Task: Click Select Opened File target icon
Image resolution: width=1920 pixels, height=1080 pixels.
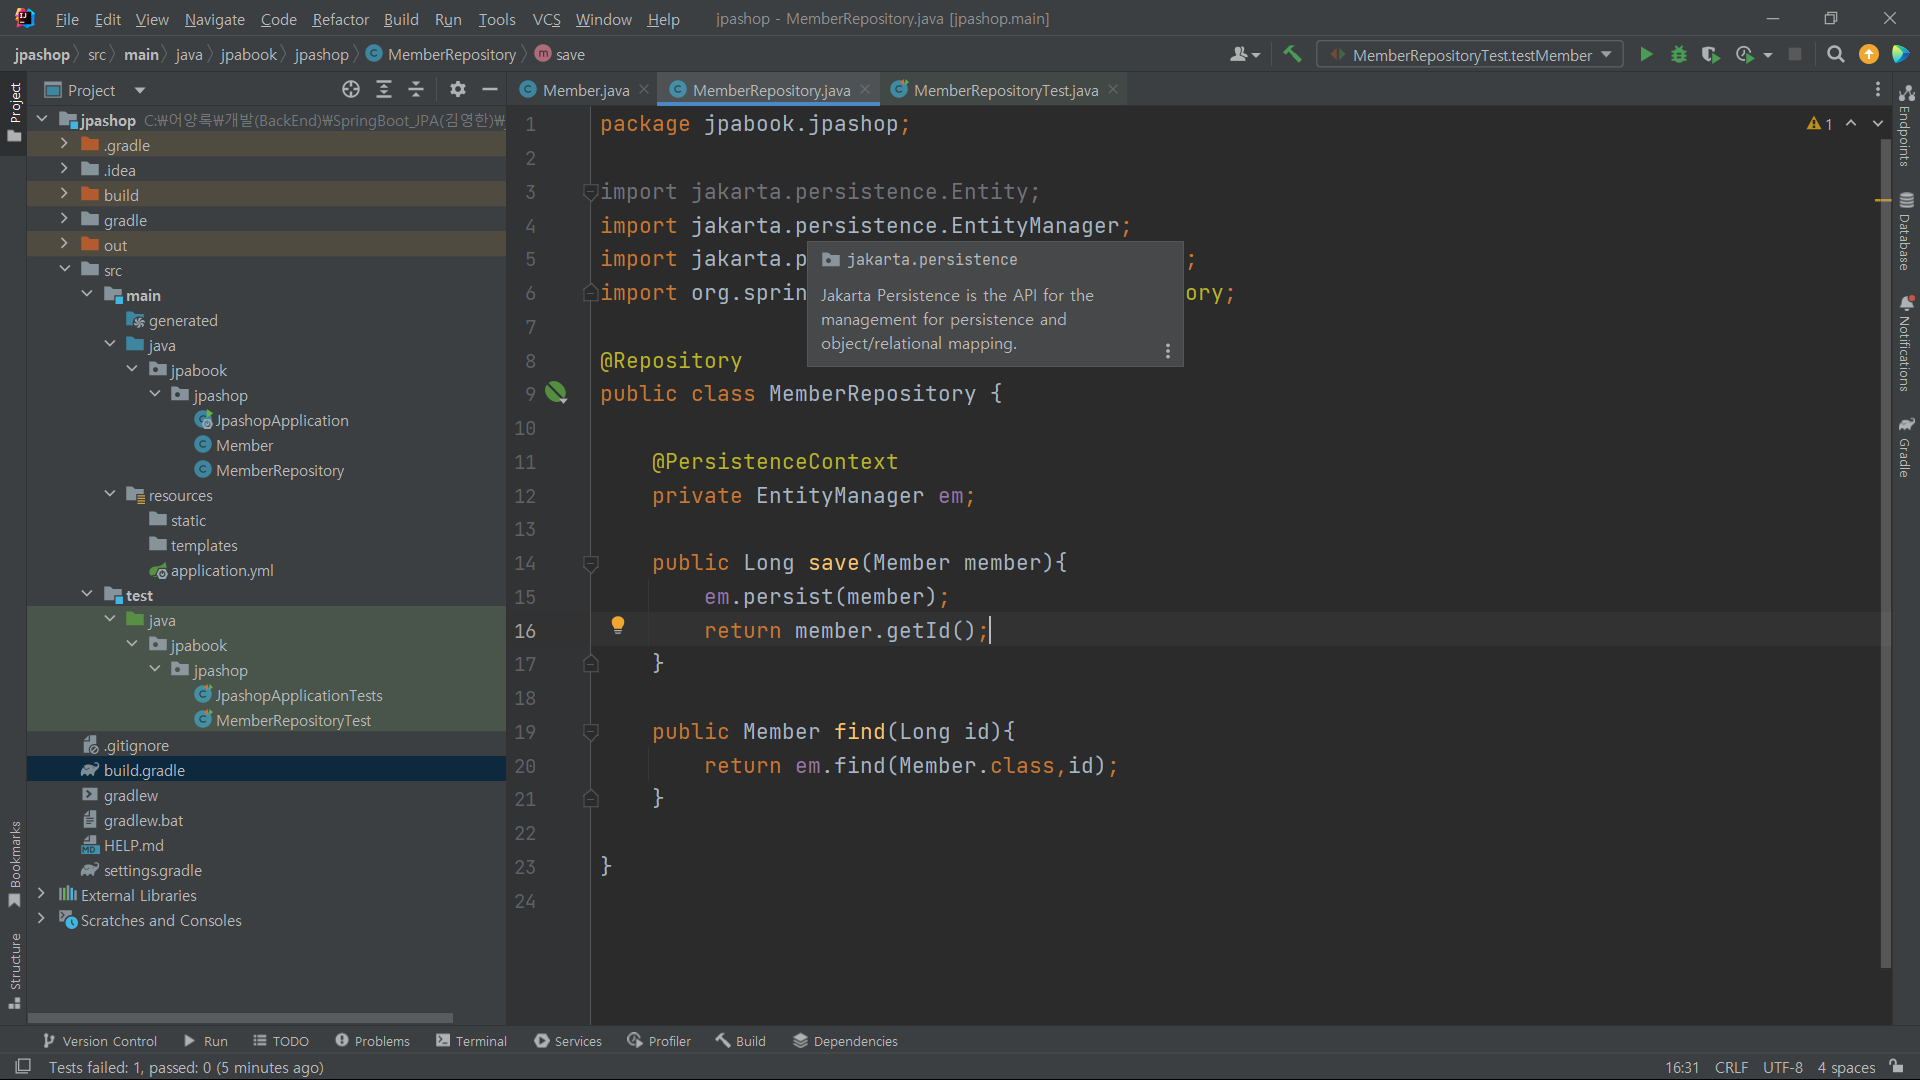Action: click(x=350, y=90)
